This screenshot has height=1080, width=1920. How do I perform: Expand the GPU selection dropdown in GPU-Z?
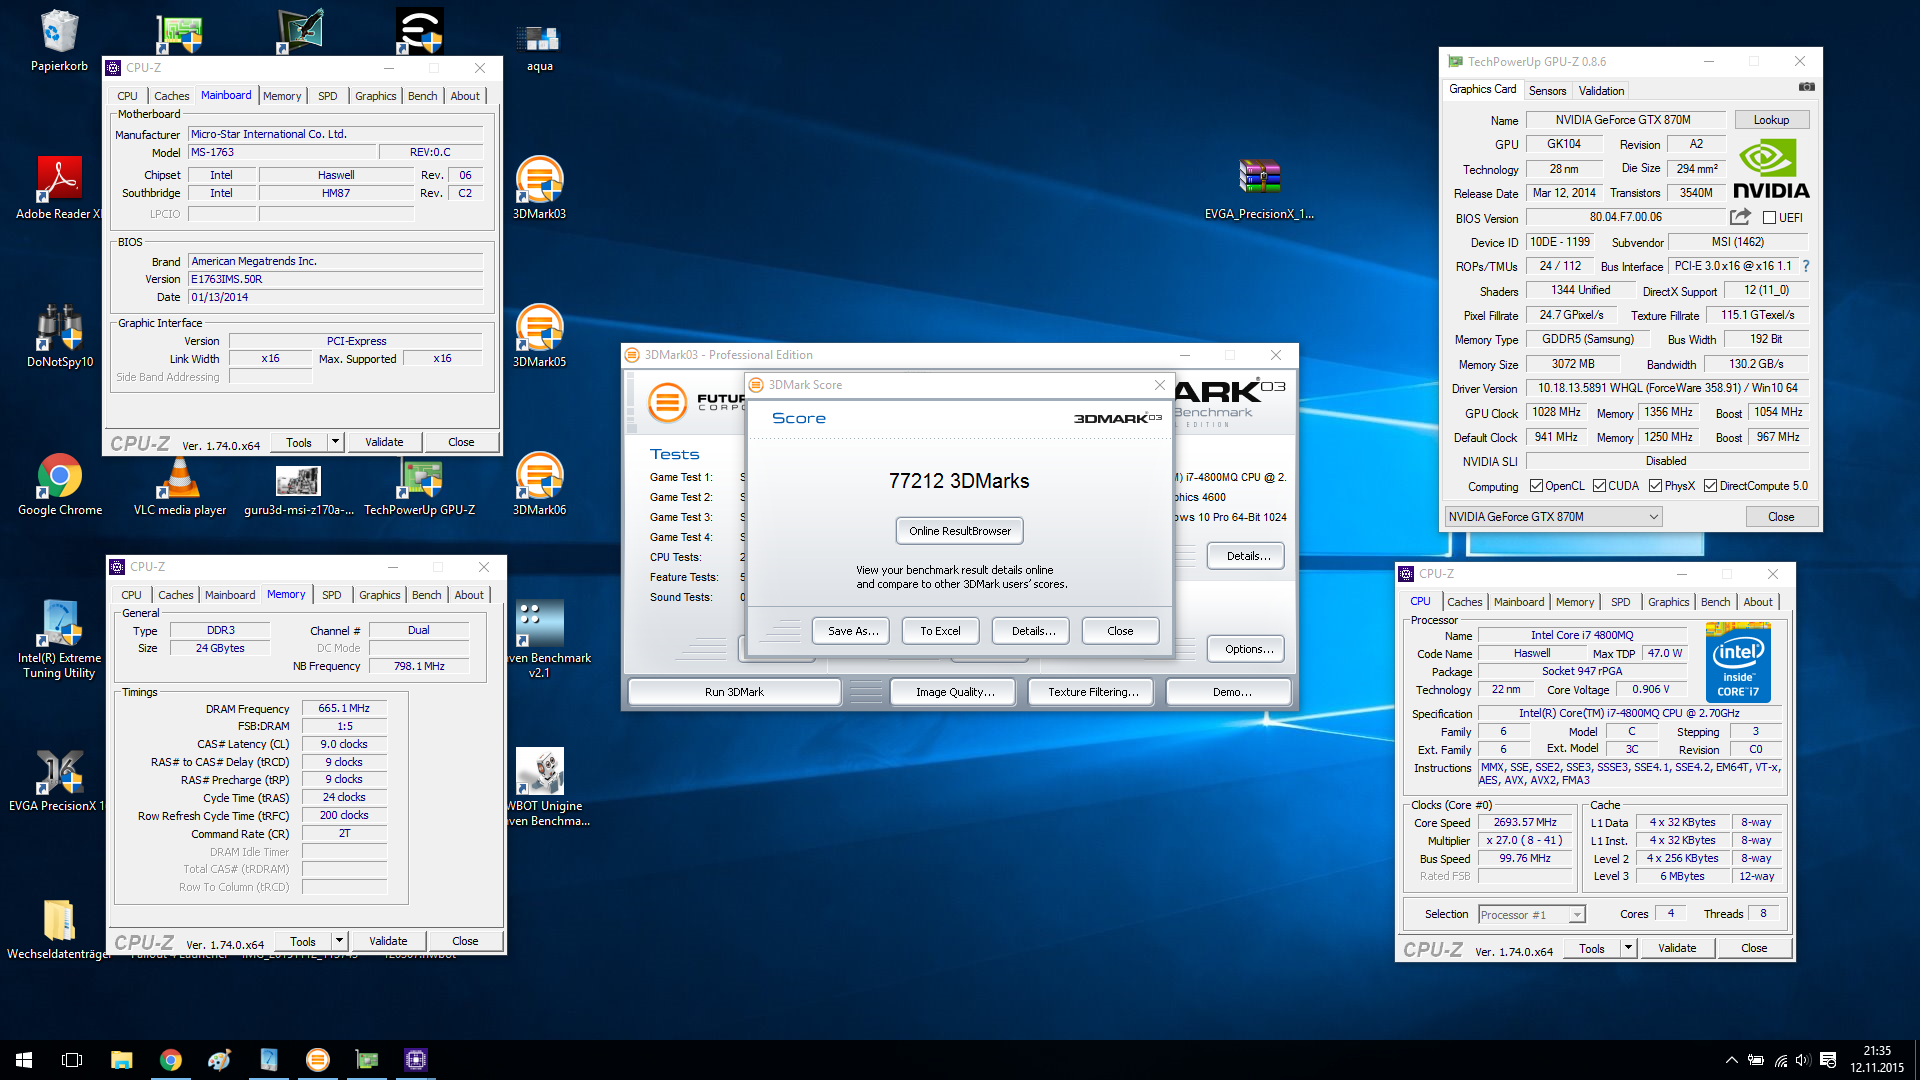1653,517
